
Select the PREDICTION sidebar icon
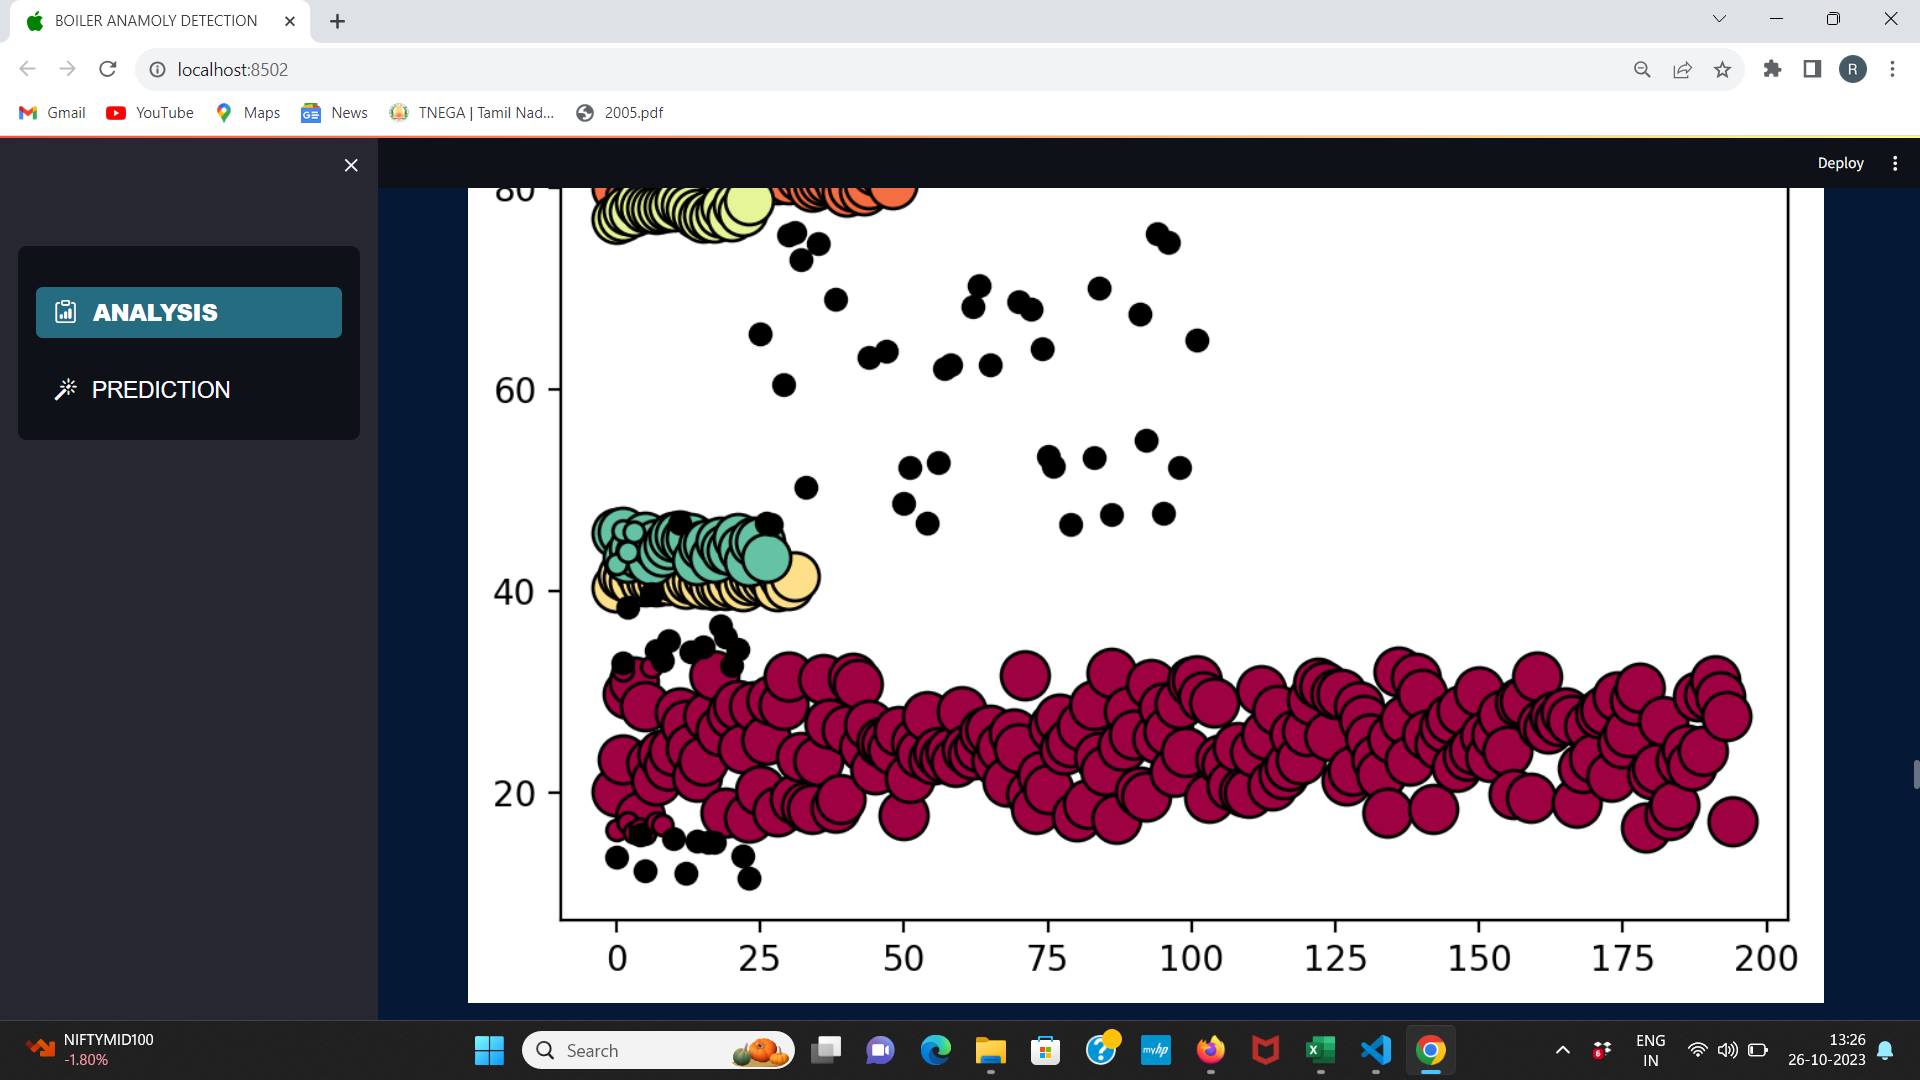[x=65, y=389]
